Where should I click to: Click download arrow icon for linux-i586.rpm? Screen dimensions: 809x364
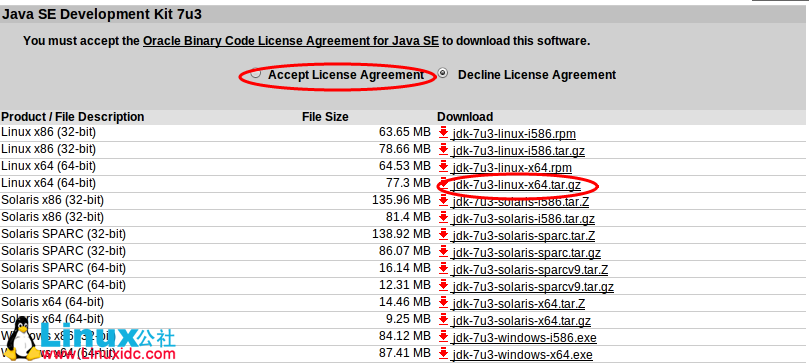point(443,133)
